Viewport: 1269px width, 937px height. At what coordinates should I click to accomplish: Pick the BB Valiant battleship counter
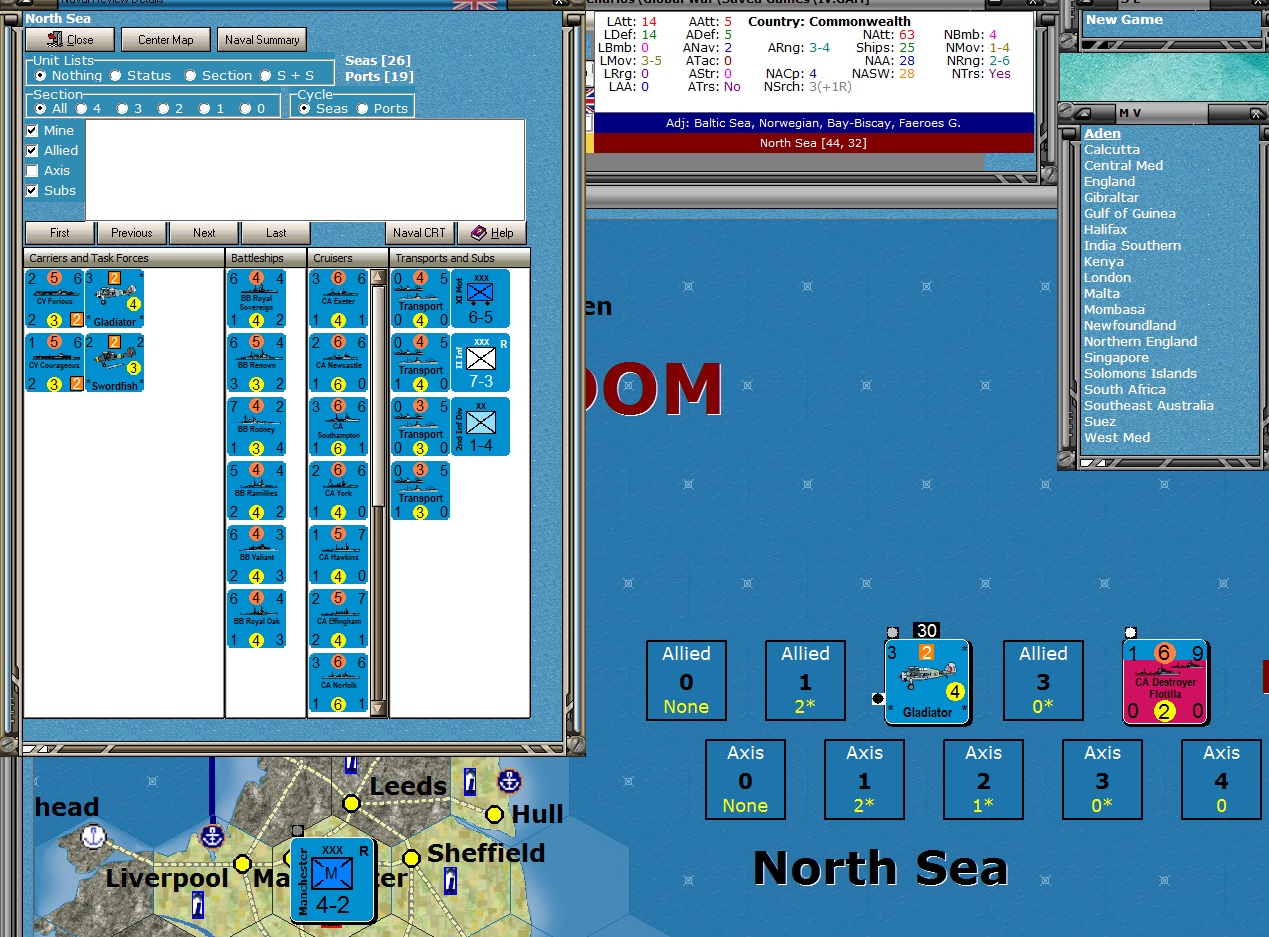(257, 555)
